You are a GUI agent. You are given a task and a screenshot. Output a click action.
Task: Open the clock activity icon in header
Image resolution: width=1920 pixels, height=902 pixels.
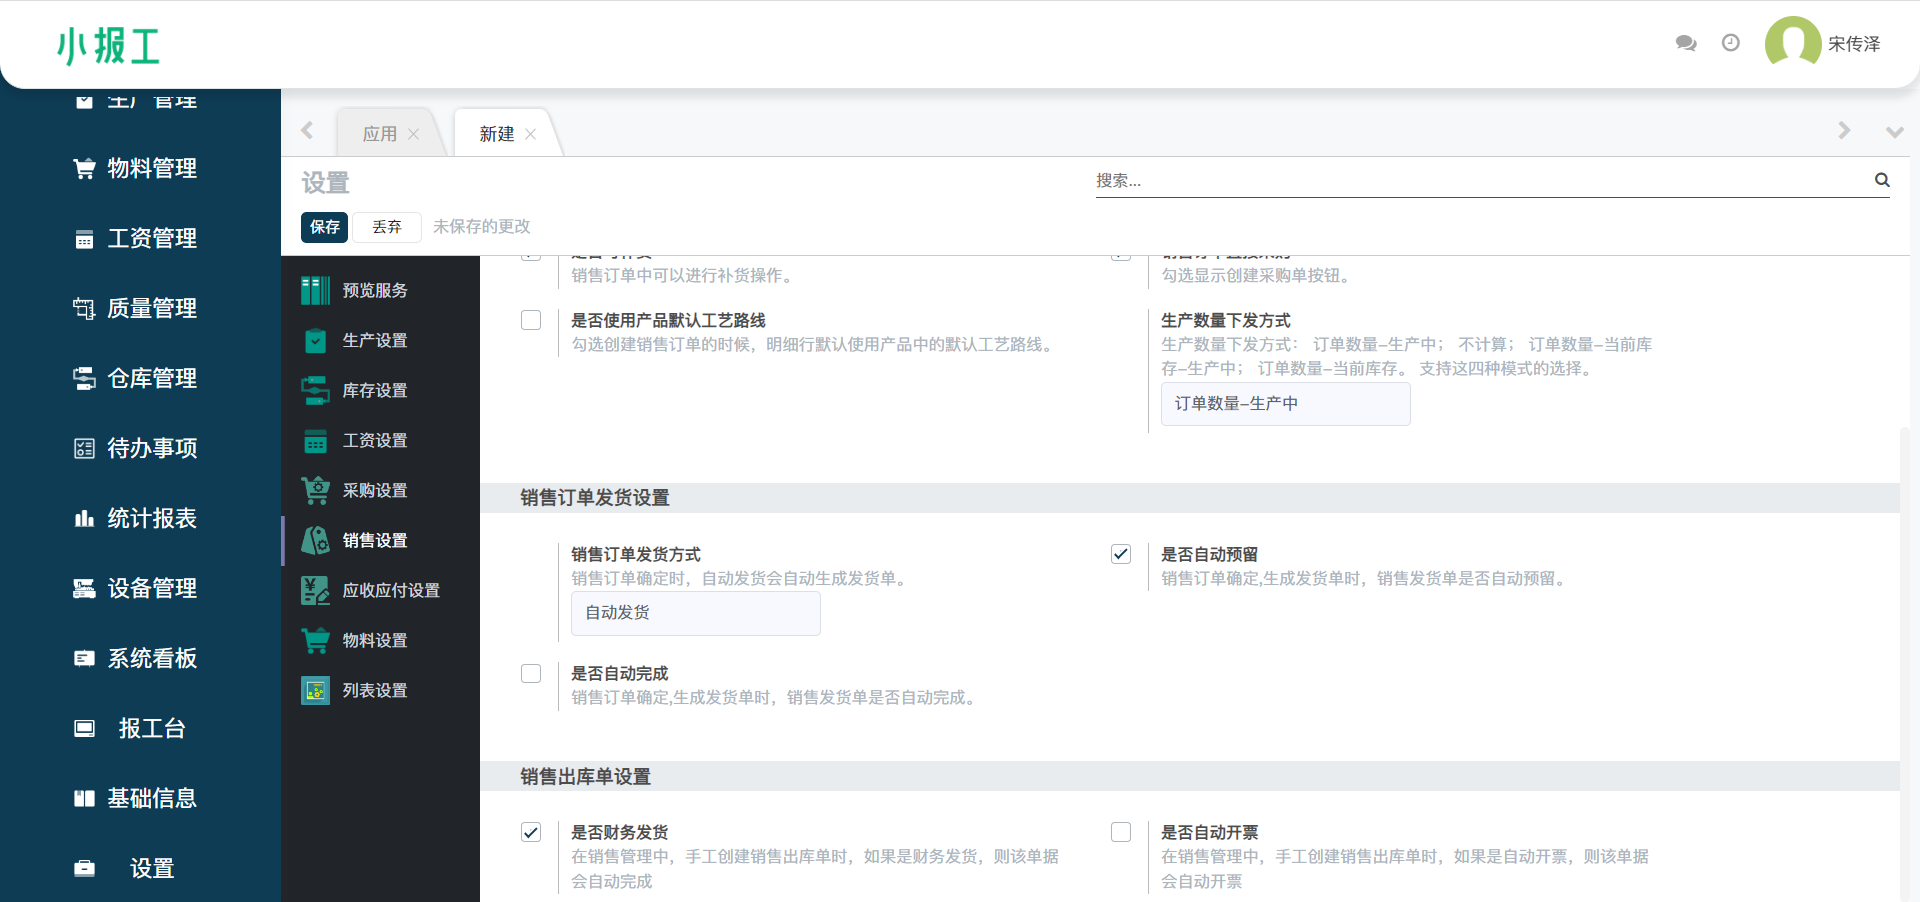[1731, 43]
